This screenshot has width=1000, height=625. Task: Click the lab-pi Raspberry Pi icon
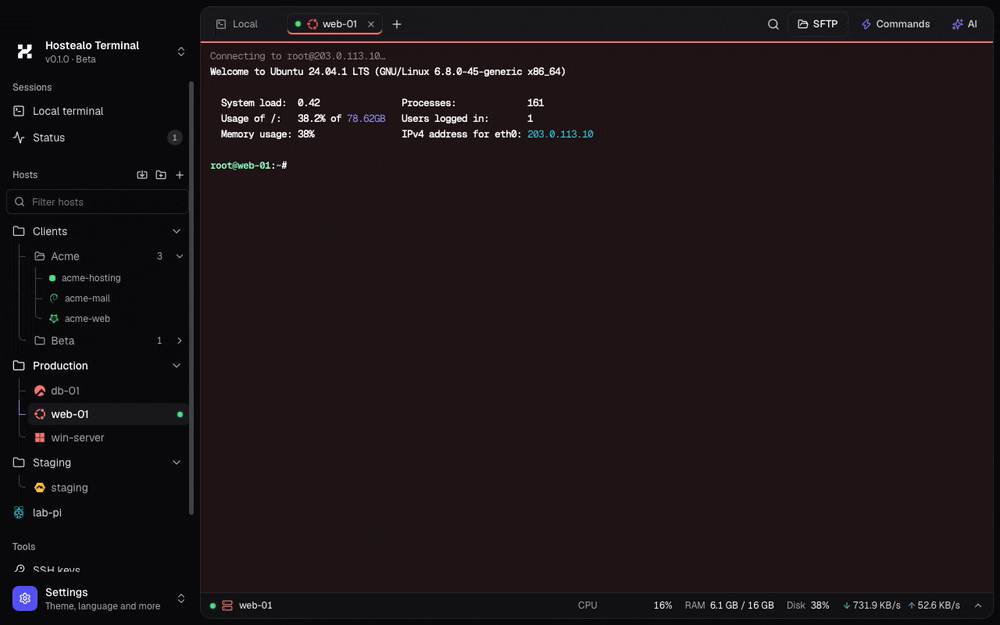[x=19, y=513]
